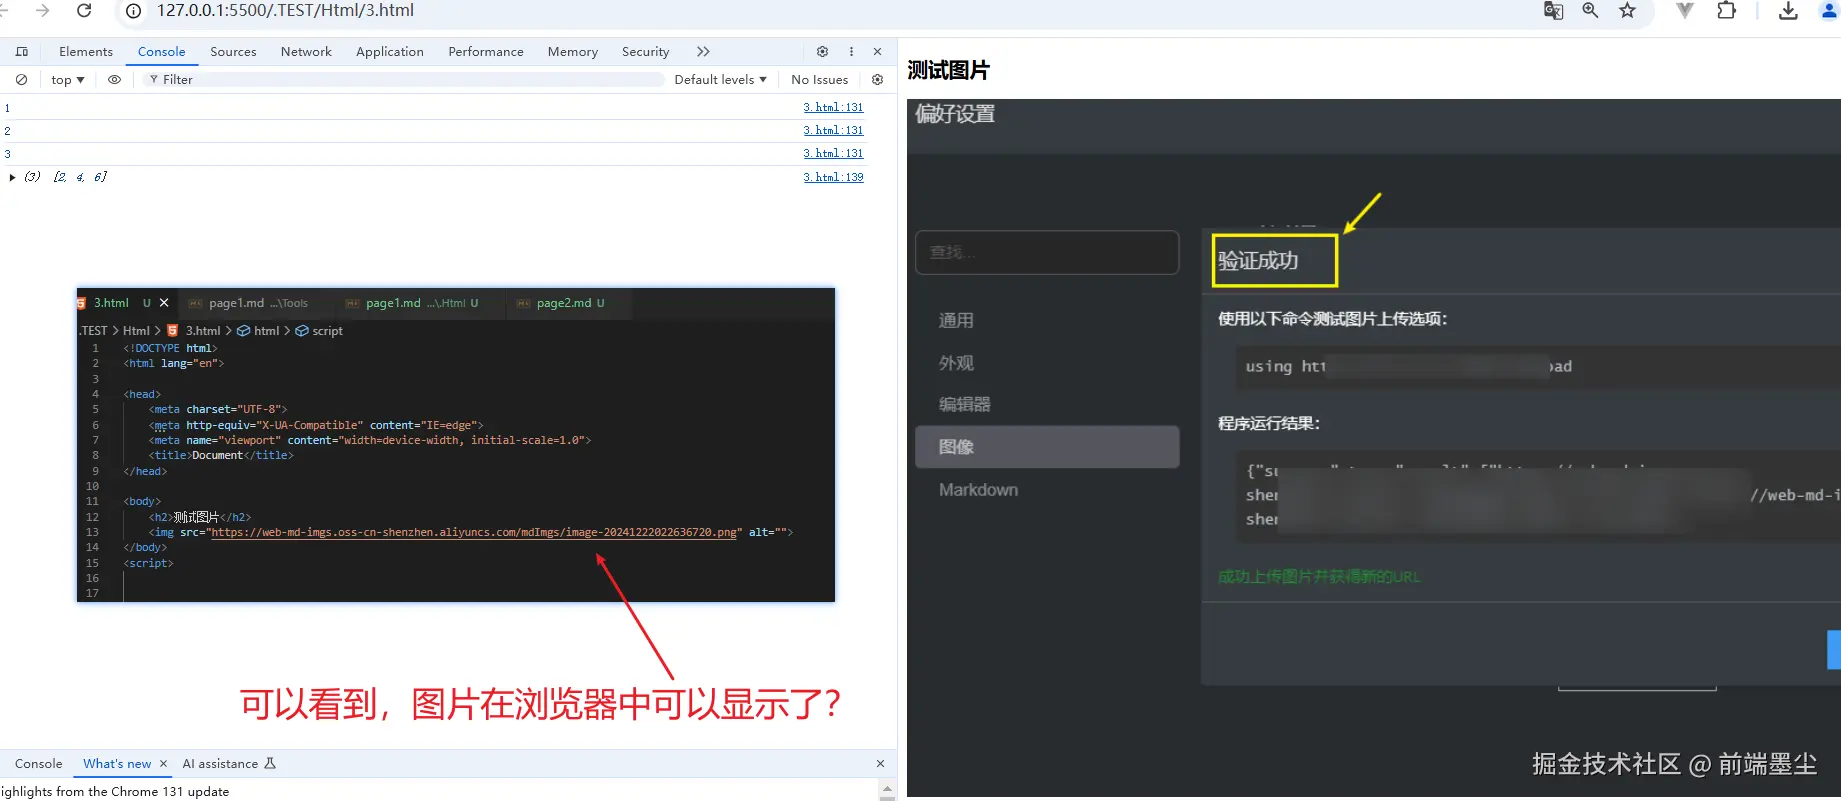
Task: Select the page1.md Tools editor tab
Action: coord(258,303)
